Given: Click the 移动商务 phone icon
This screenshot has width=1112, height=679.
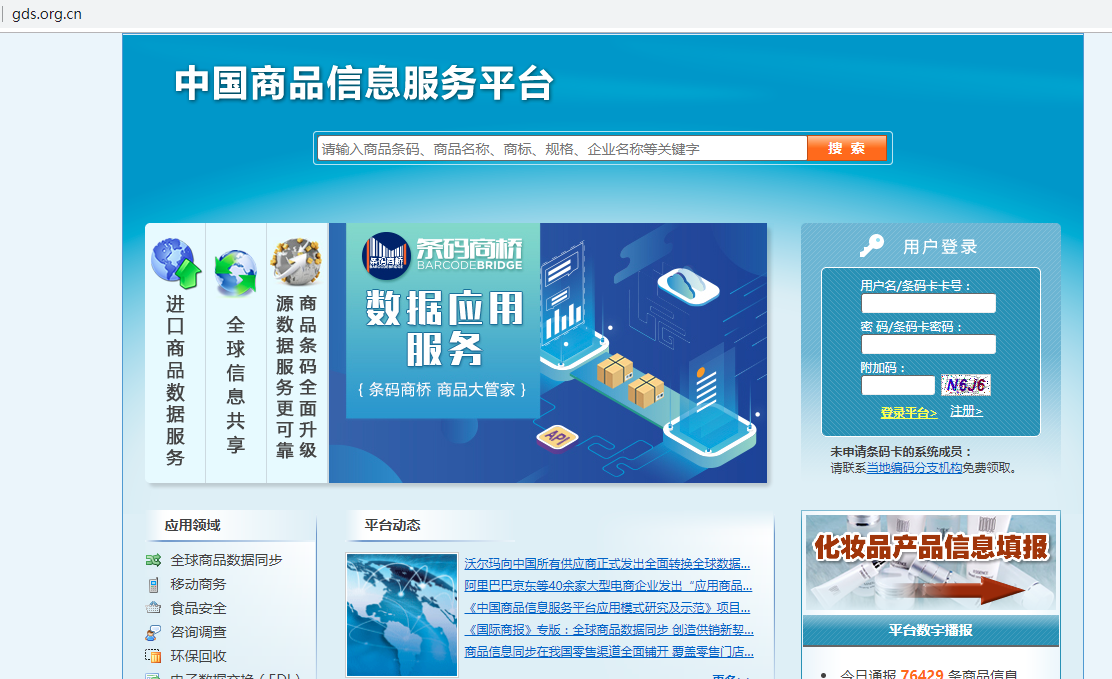Looking at the screenshot, I should tap(153, 585).
